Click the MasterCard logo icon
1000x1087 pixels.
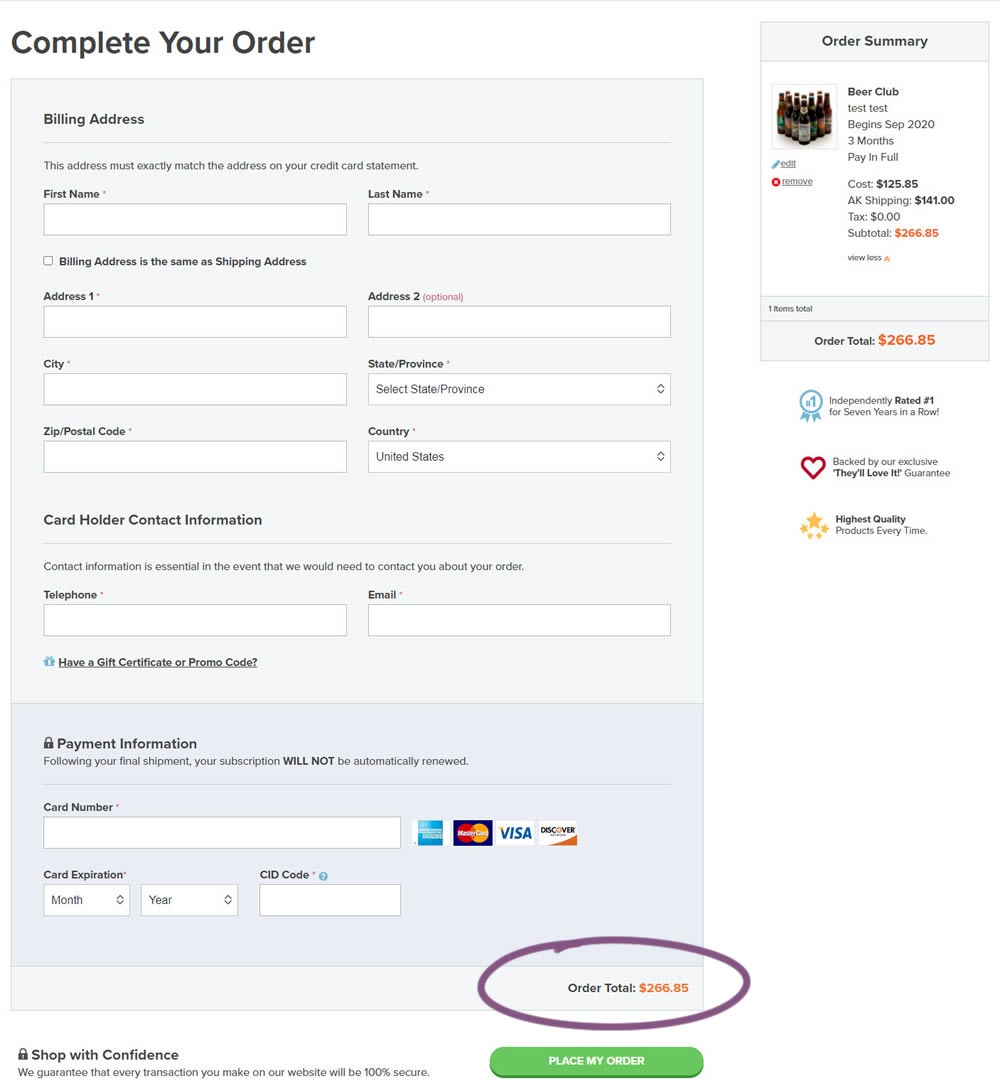click(472, 833)
